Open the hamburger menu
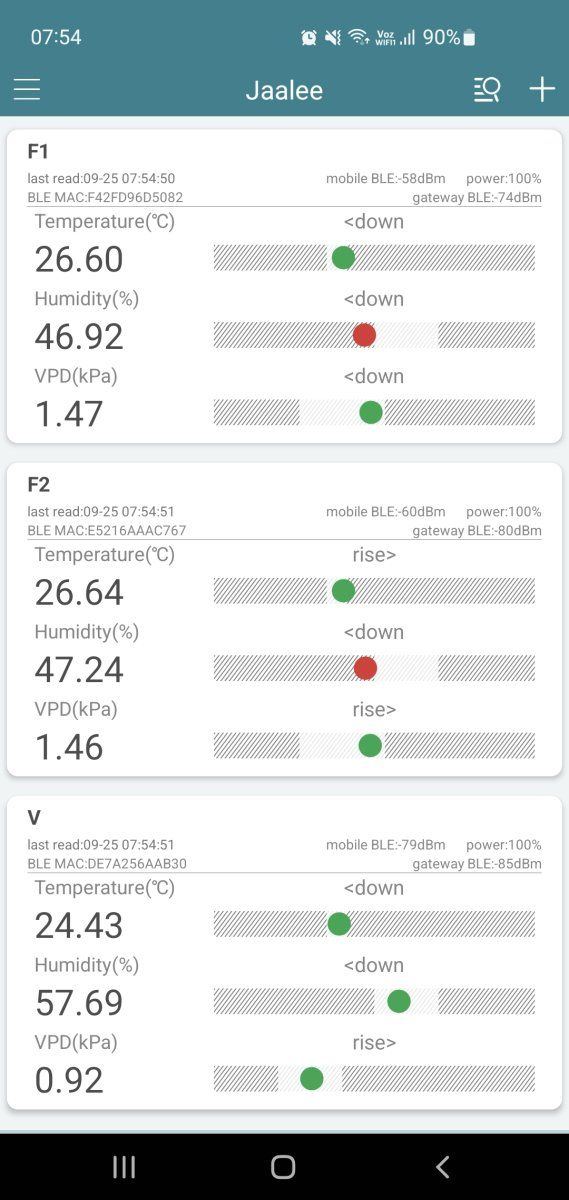 coord(27,90)
